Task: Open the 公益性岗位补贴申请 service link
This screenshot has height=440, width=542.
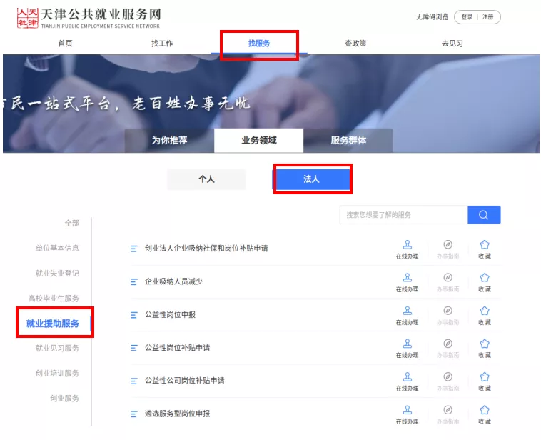Action: (177, 347)
